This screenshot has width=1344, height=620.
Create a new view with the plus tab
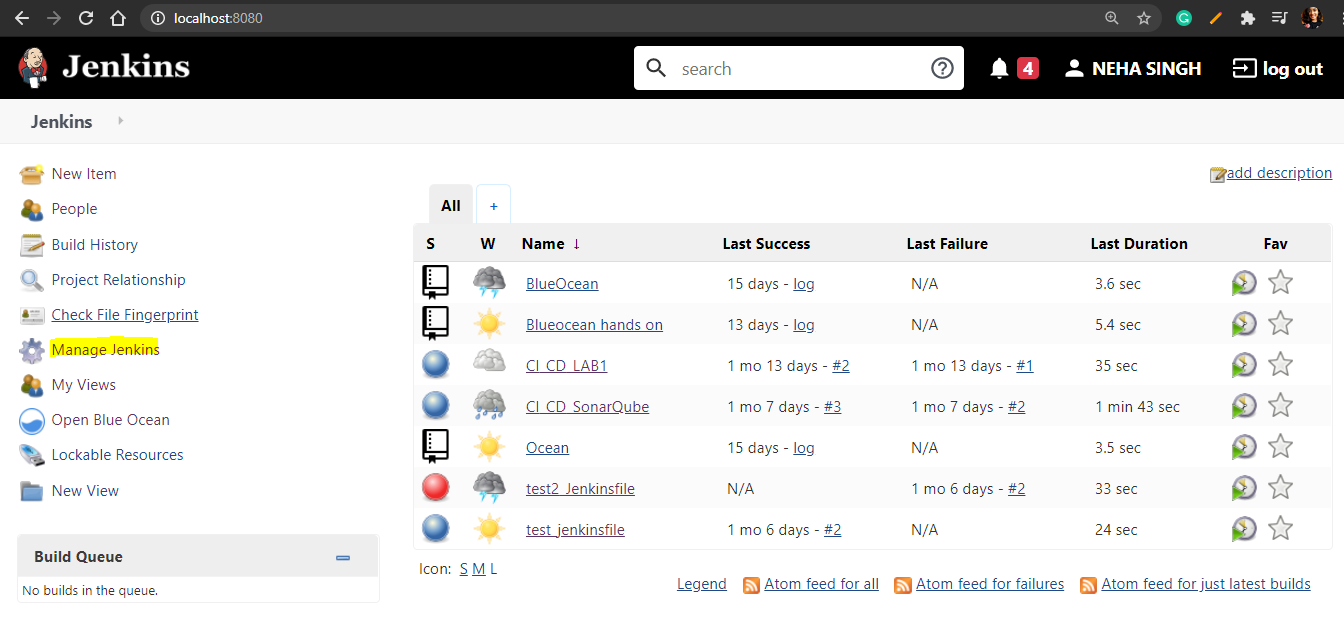pyautogui.click(x=493, y=204)
